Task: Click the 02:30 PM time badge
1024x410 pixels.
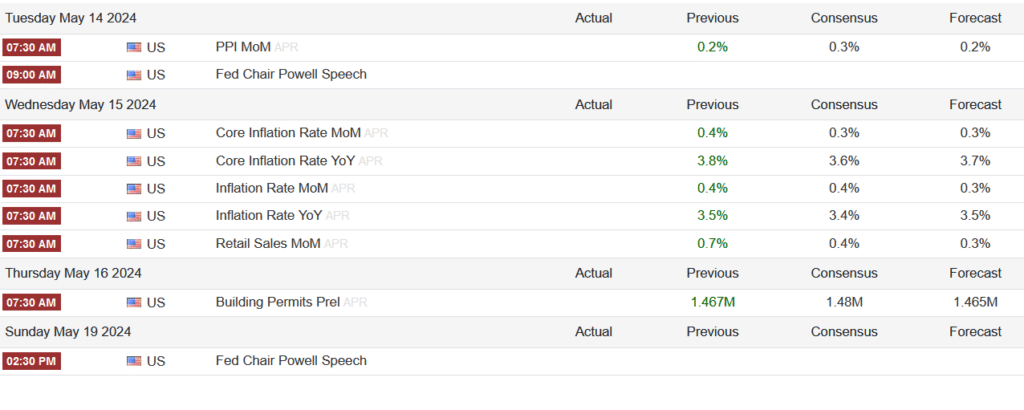Action: (x=31, y=361)
